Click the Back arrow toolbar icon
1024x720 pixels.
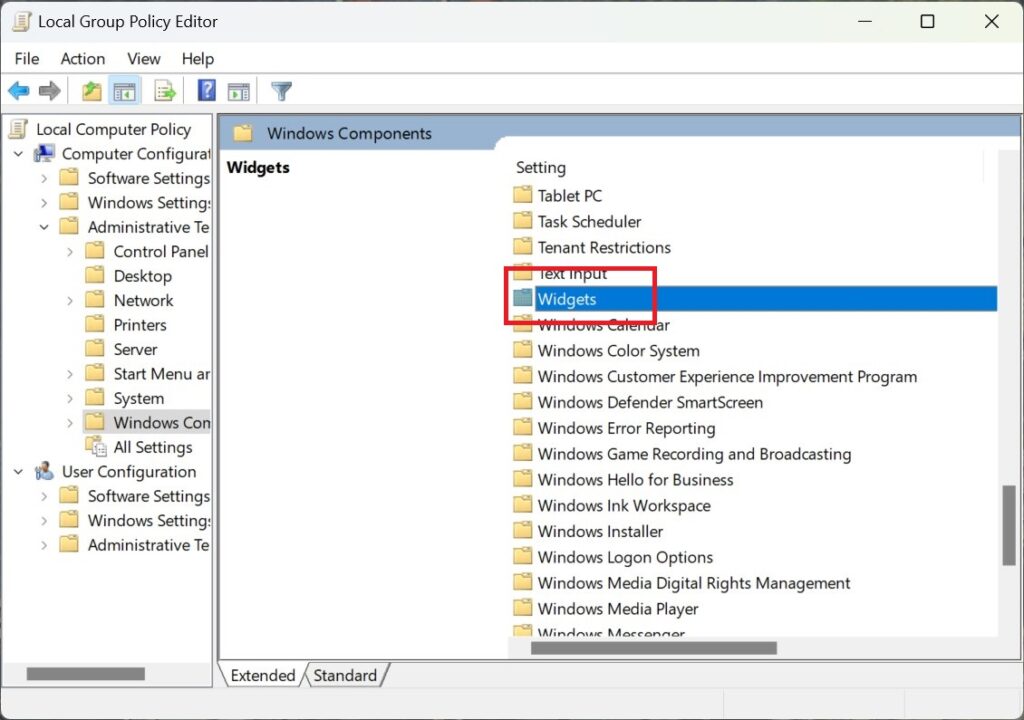coord(19,91)
